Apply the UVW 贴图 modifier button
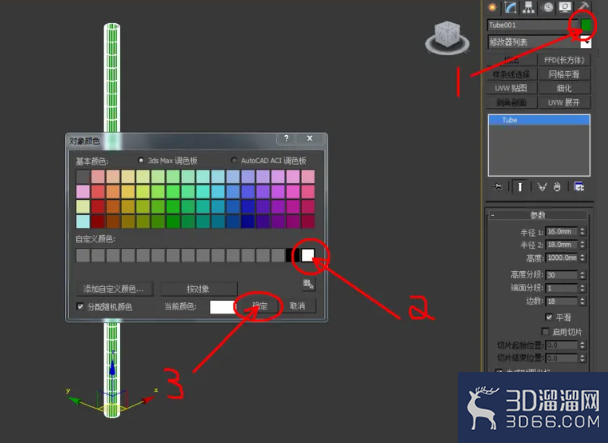The image size is (608, 443). 511,88
